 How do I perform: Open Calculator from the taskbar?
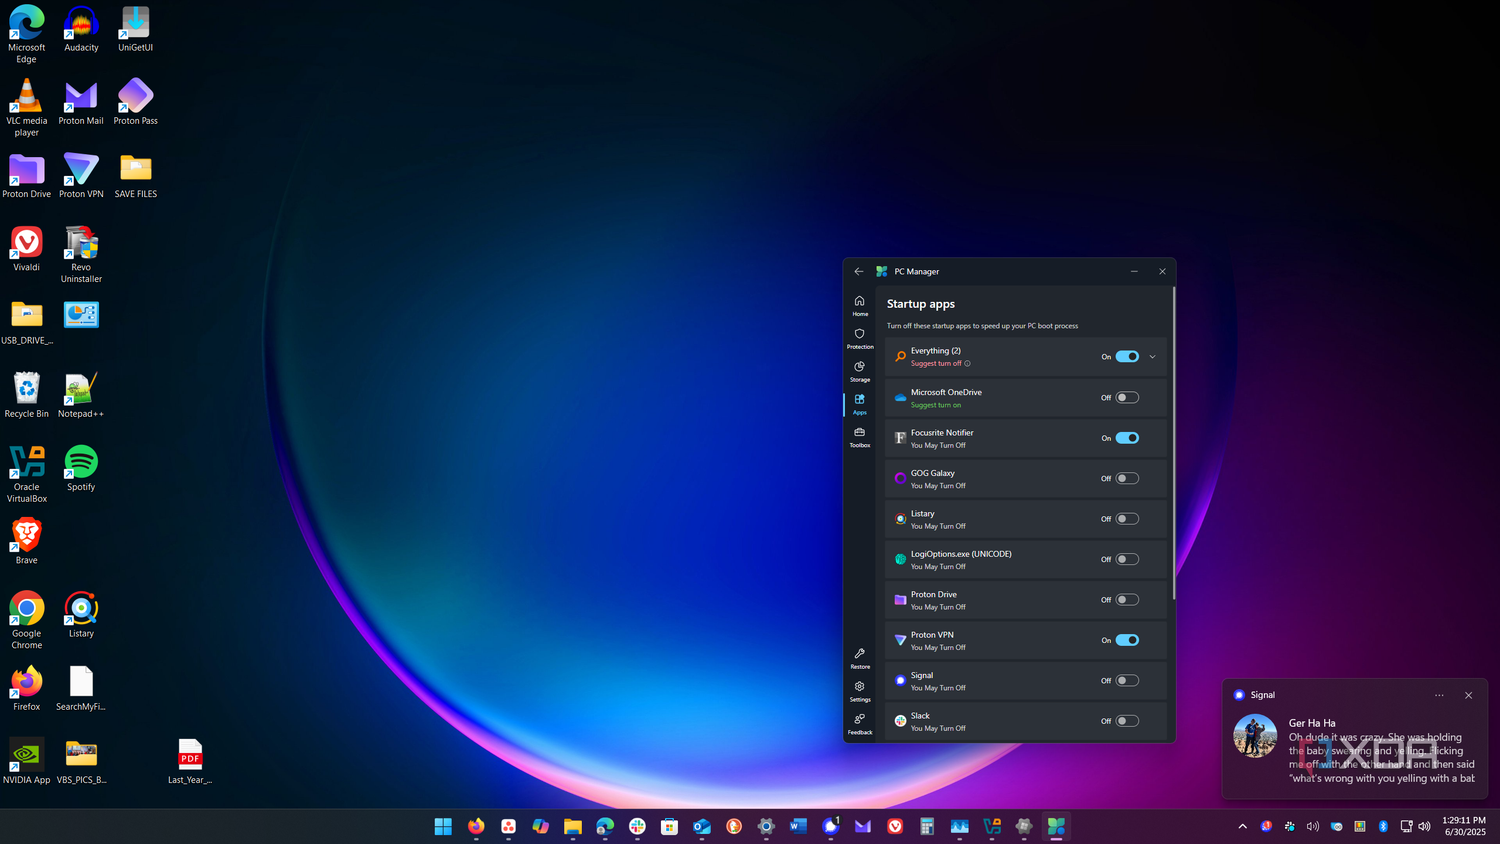tap(927, 826)
